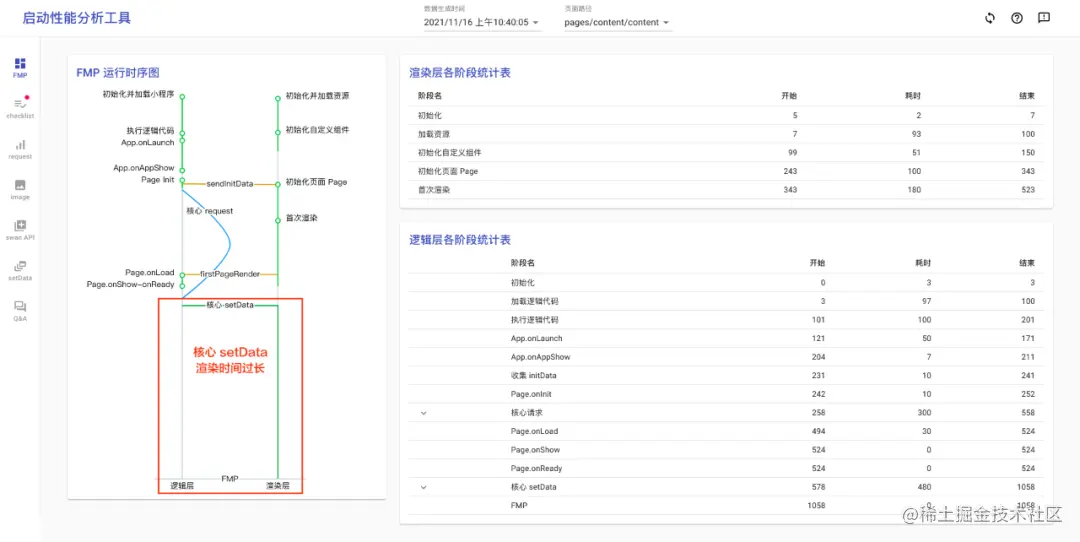Open the feedback message icon
1080x542 pixels.
[1043, 19]
